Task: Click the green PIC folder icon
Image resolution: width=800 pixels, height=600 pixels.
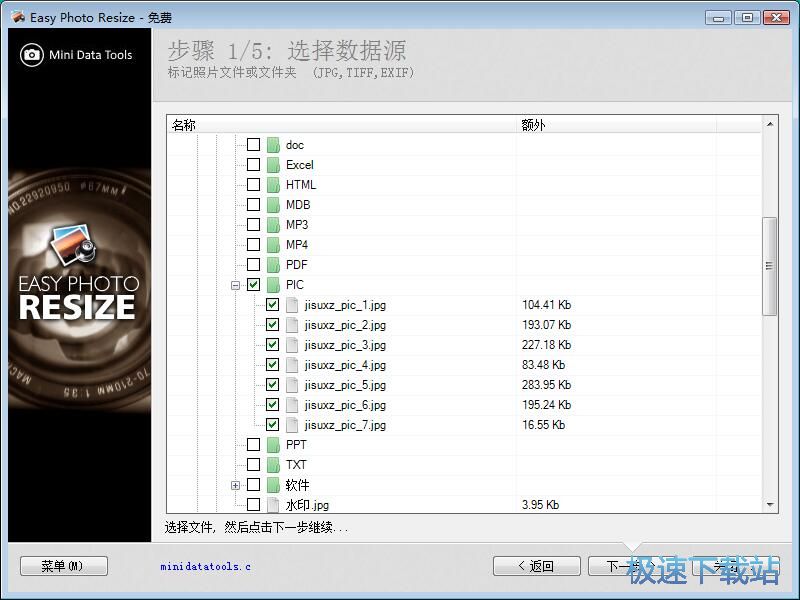Action: click(x=273, y=285)
